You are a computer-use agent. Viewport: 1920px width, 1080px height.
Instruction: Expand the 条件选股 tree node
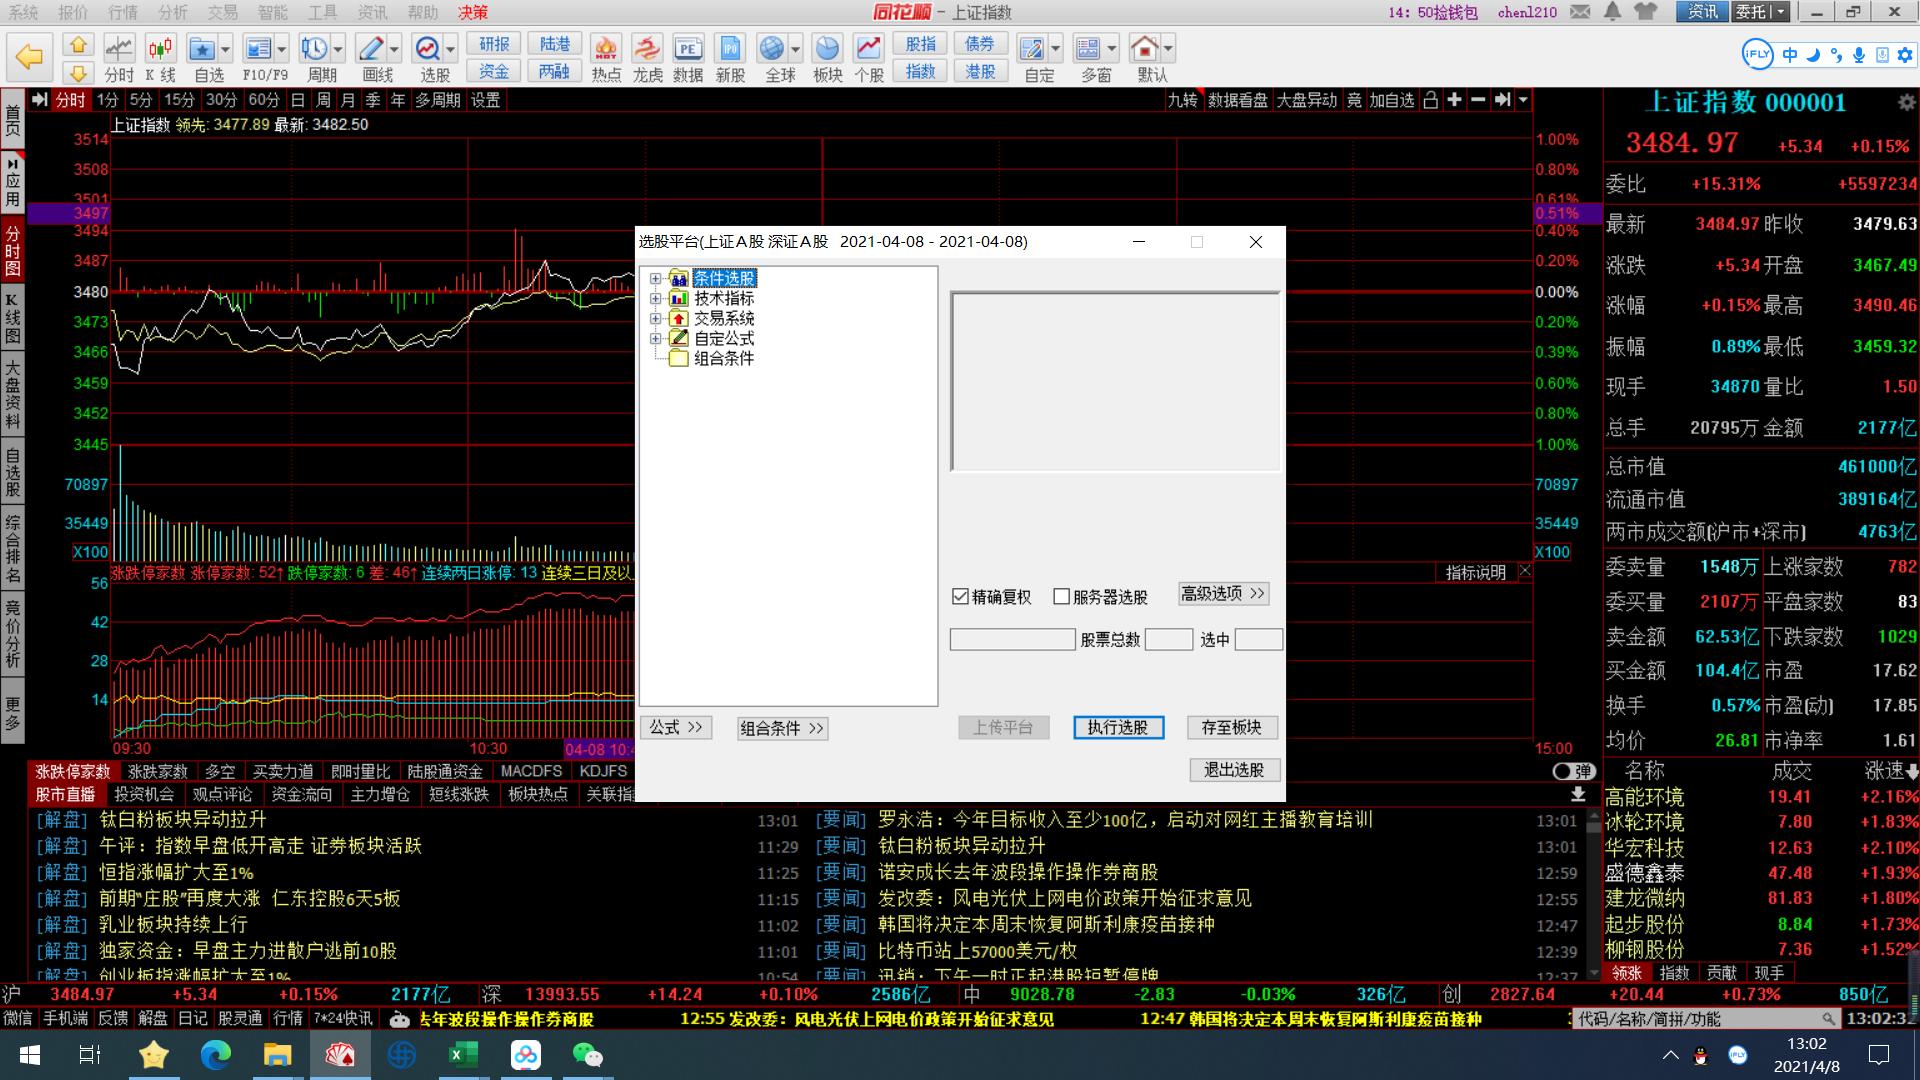click(656, 279)
